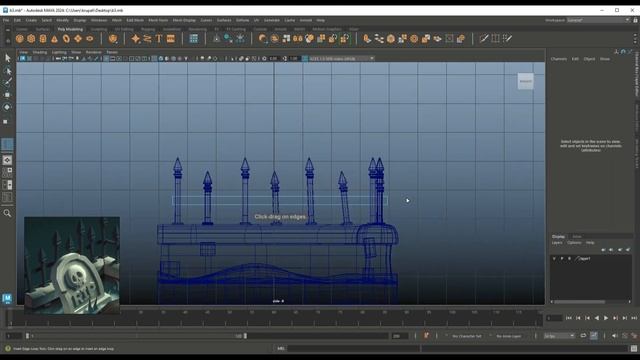Viewport: 640px width, 360px height.
Task: Choose the Paint Selection tool in toolbox
Action: tap(7, 82)
